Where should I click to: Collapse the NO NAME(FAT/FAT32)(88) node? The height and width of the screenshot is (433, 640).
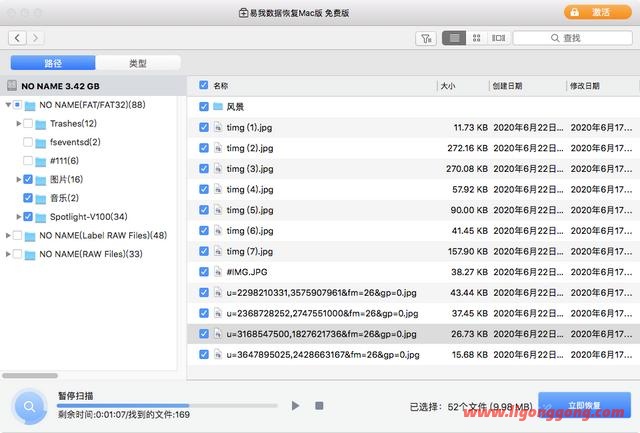(8, 105)
